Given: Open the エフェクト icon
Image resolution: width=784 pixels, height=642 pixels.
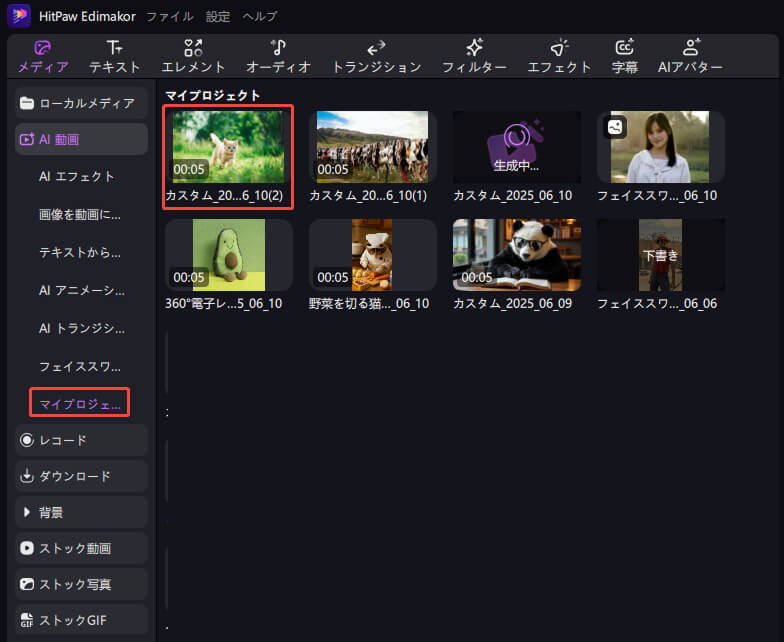Looking at the screenshot, I should 559,48.
